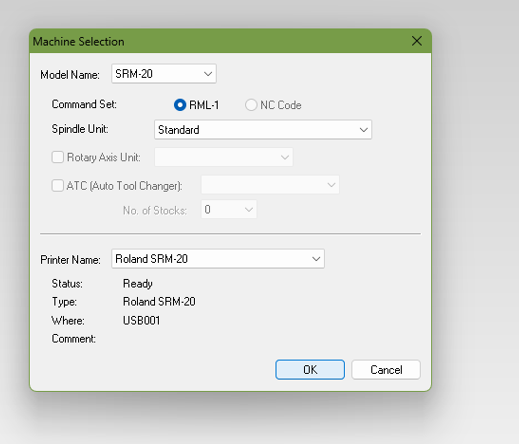Click the "Command Set:" label
This screenshot has width=519, height=444.
coord(84,104)
